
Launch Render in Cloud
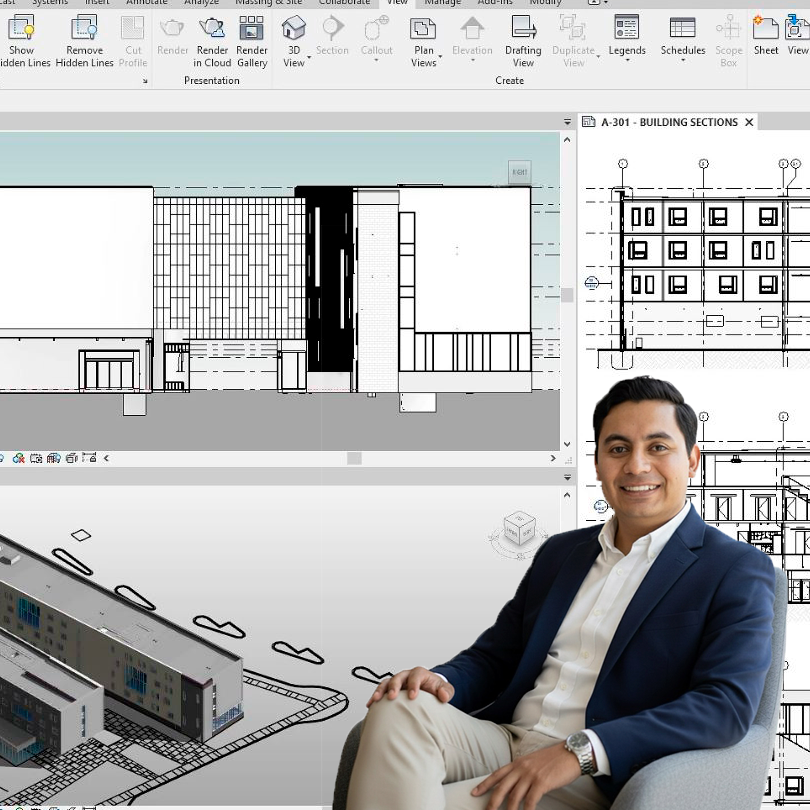[212, 40]
